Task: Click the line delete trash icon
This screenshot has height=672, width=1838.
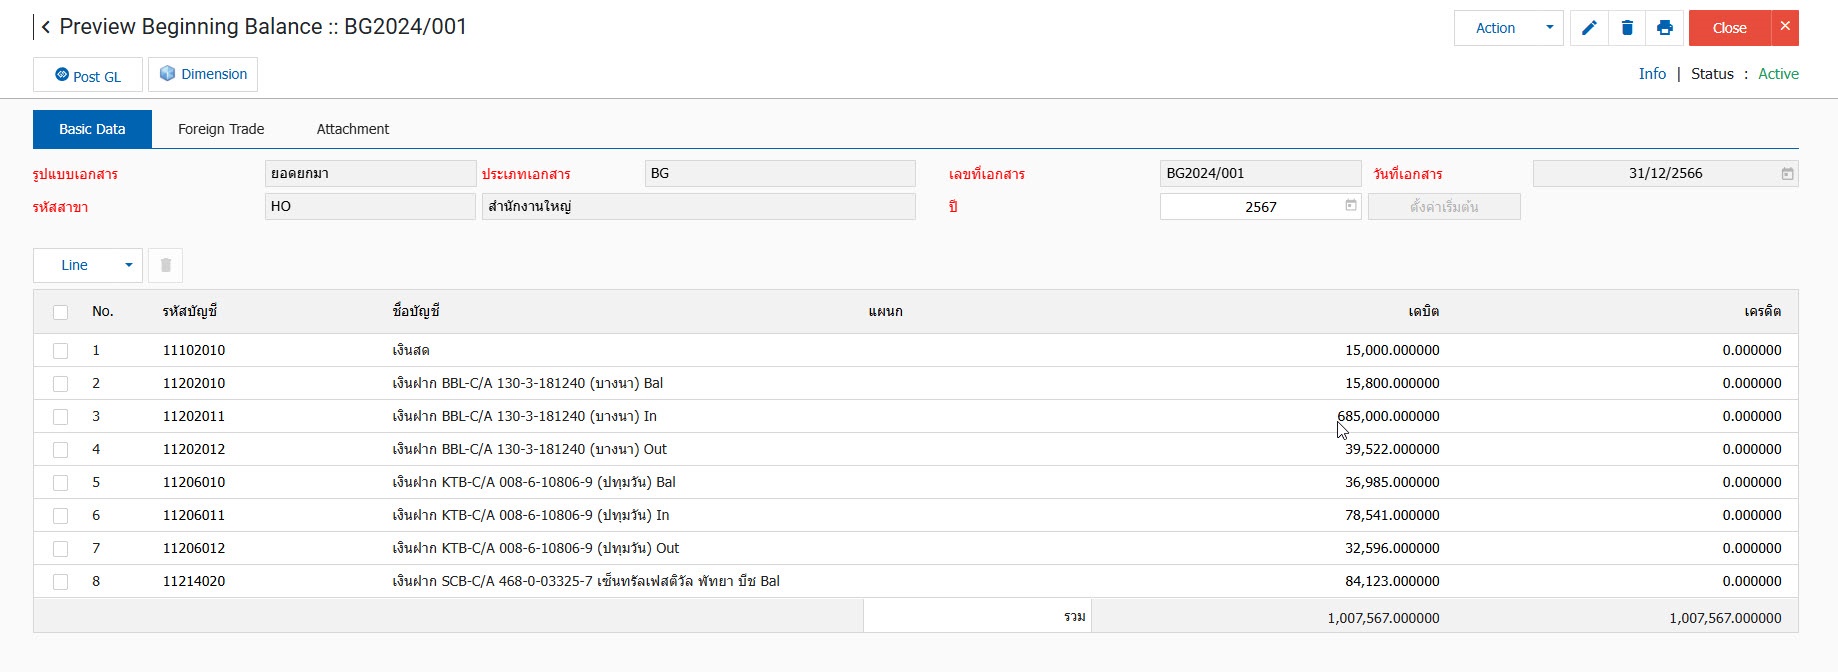Action: tap(166, 265)
